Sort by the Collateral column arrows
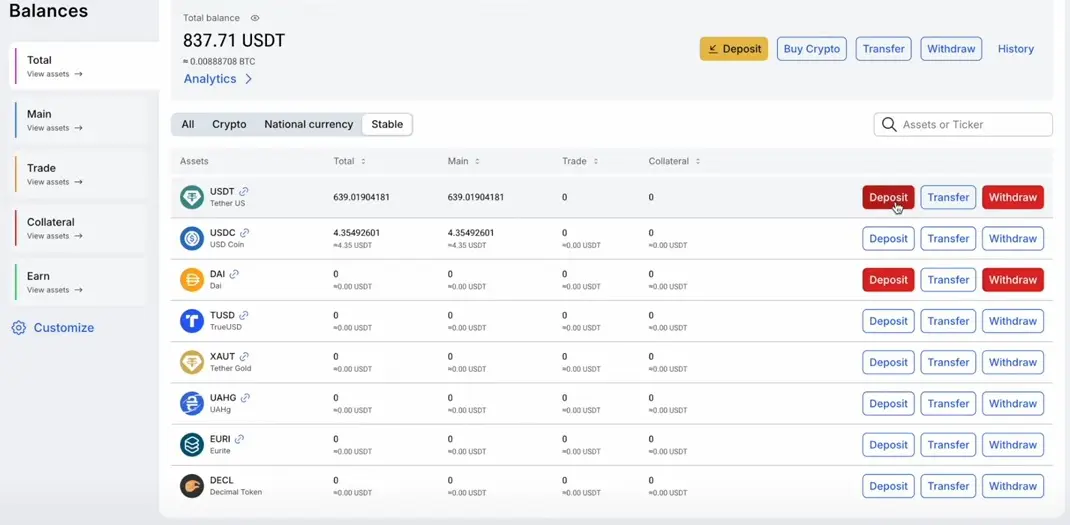Viewport: 1070px width, 525px height. [697, 162]
